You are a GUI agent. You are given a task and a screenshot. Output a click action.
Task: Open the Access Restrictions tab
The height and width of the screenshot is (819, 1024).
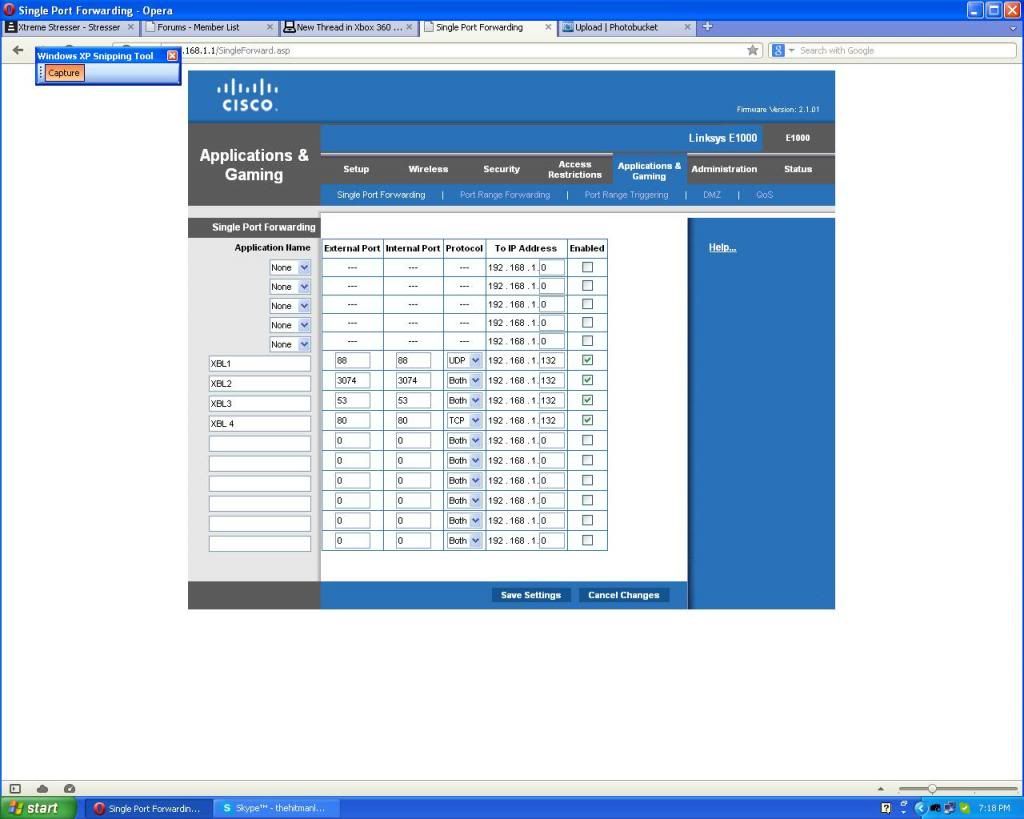click(575, 169)
